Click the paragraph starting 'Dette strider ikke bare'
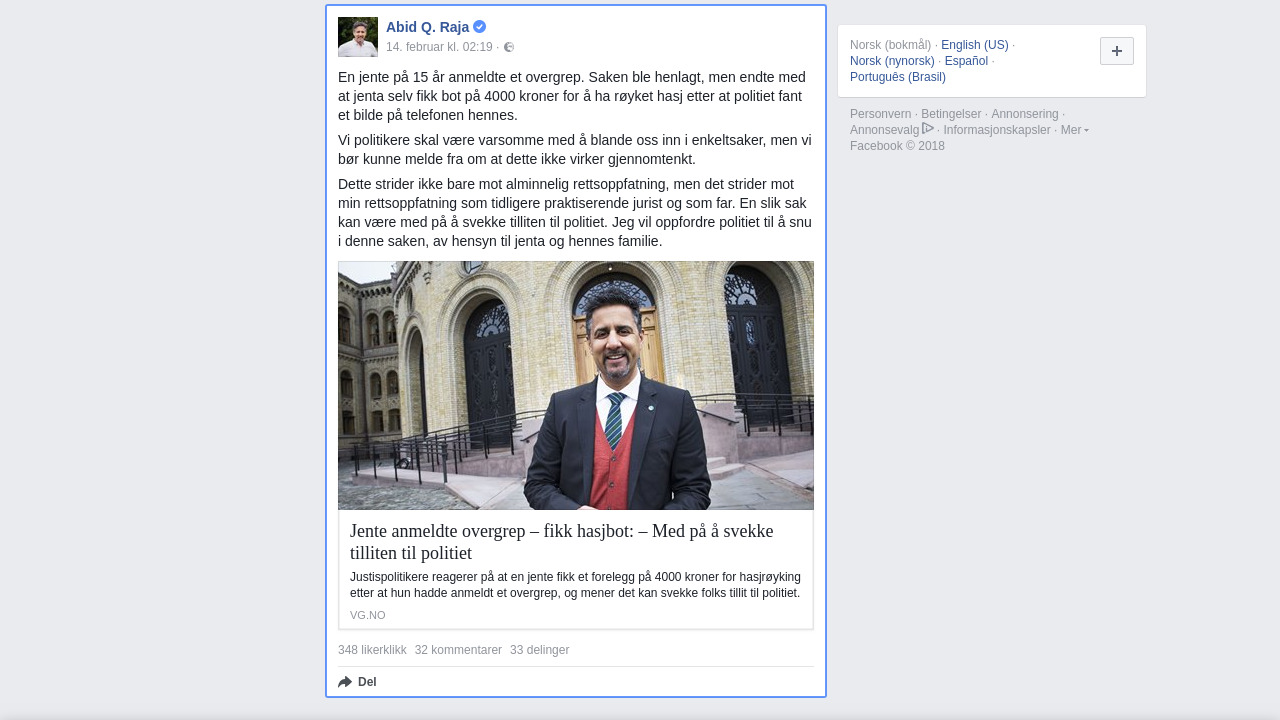1280x720 pixels. click(x=575, y=213)
